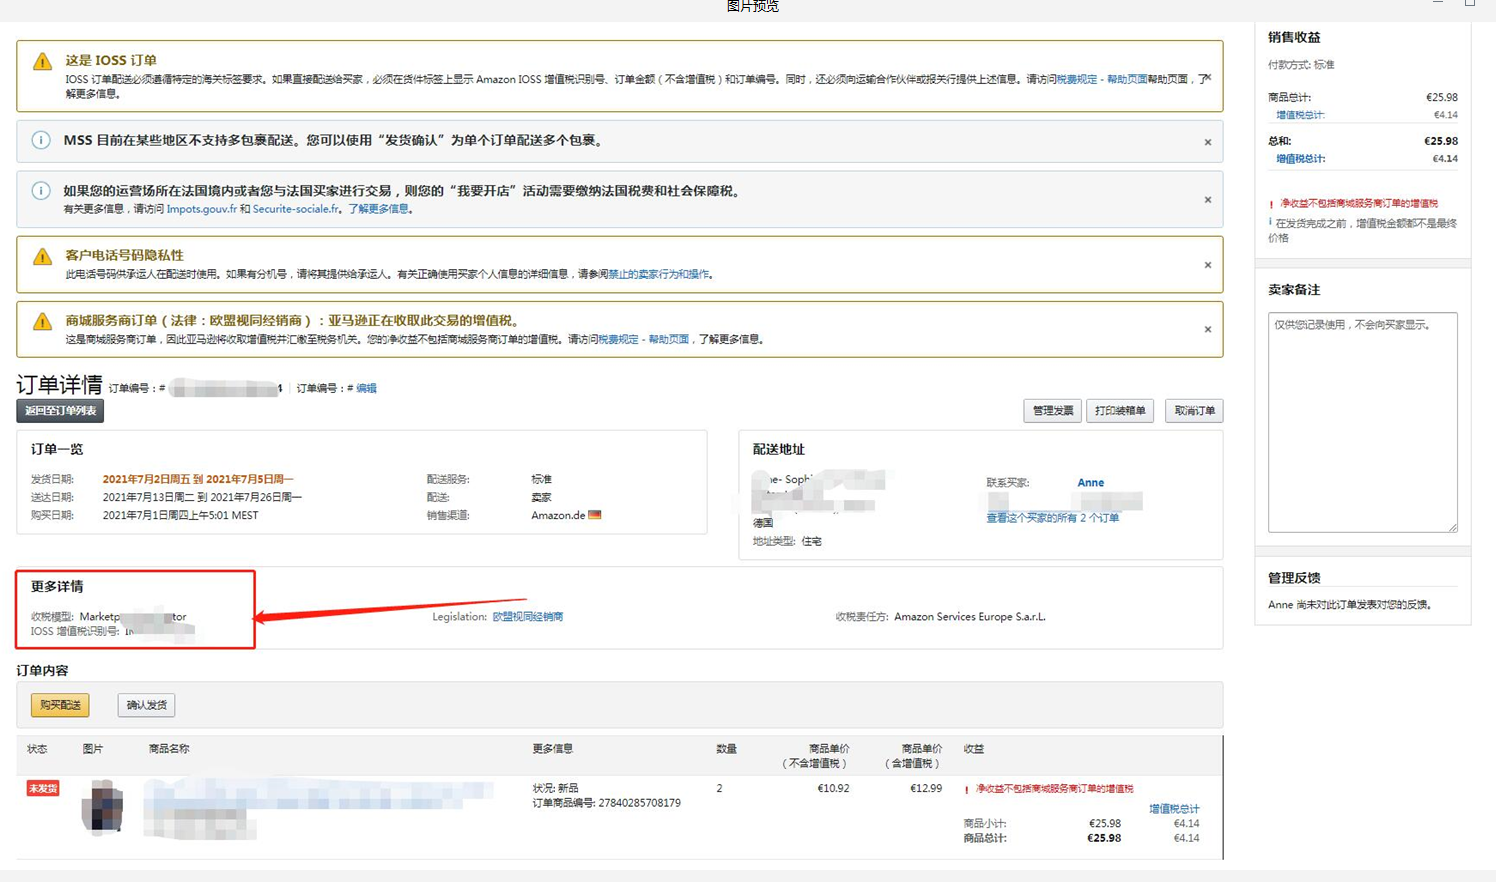Click warning icon for 商城服务商订单 notice
The height and width of the screenshot is (882, 1496).
point(42,322)
